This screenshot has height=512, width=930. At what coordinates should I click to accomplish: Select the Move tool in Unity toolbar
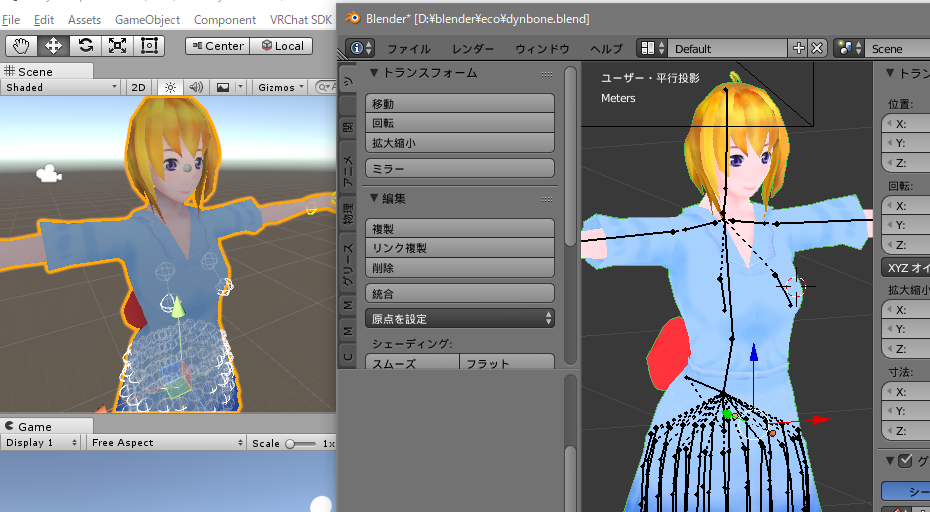pos(53,46)
